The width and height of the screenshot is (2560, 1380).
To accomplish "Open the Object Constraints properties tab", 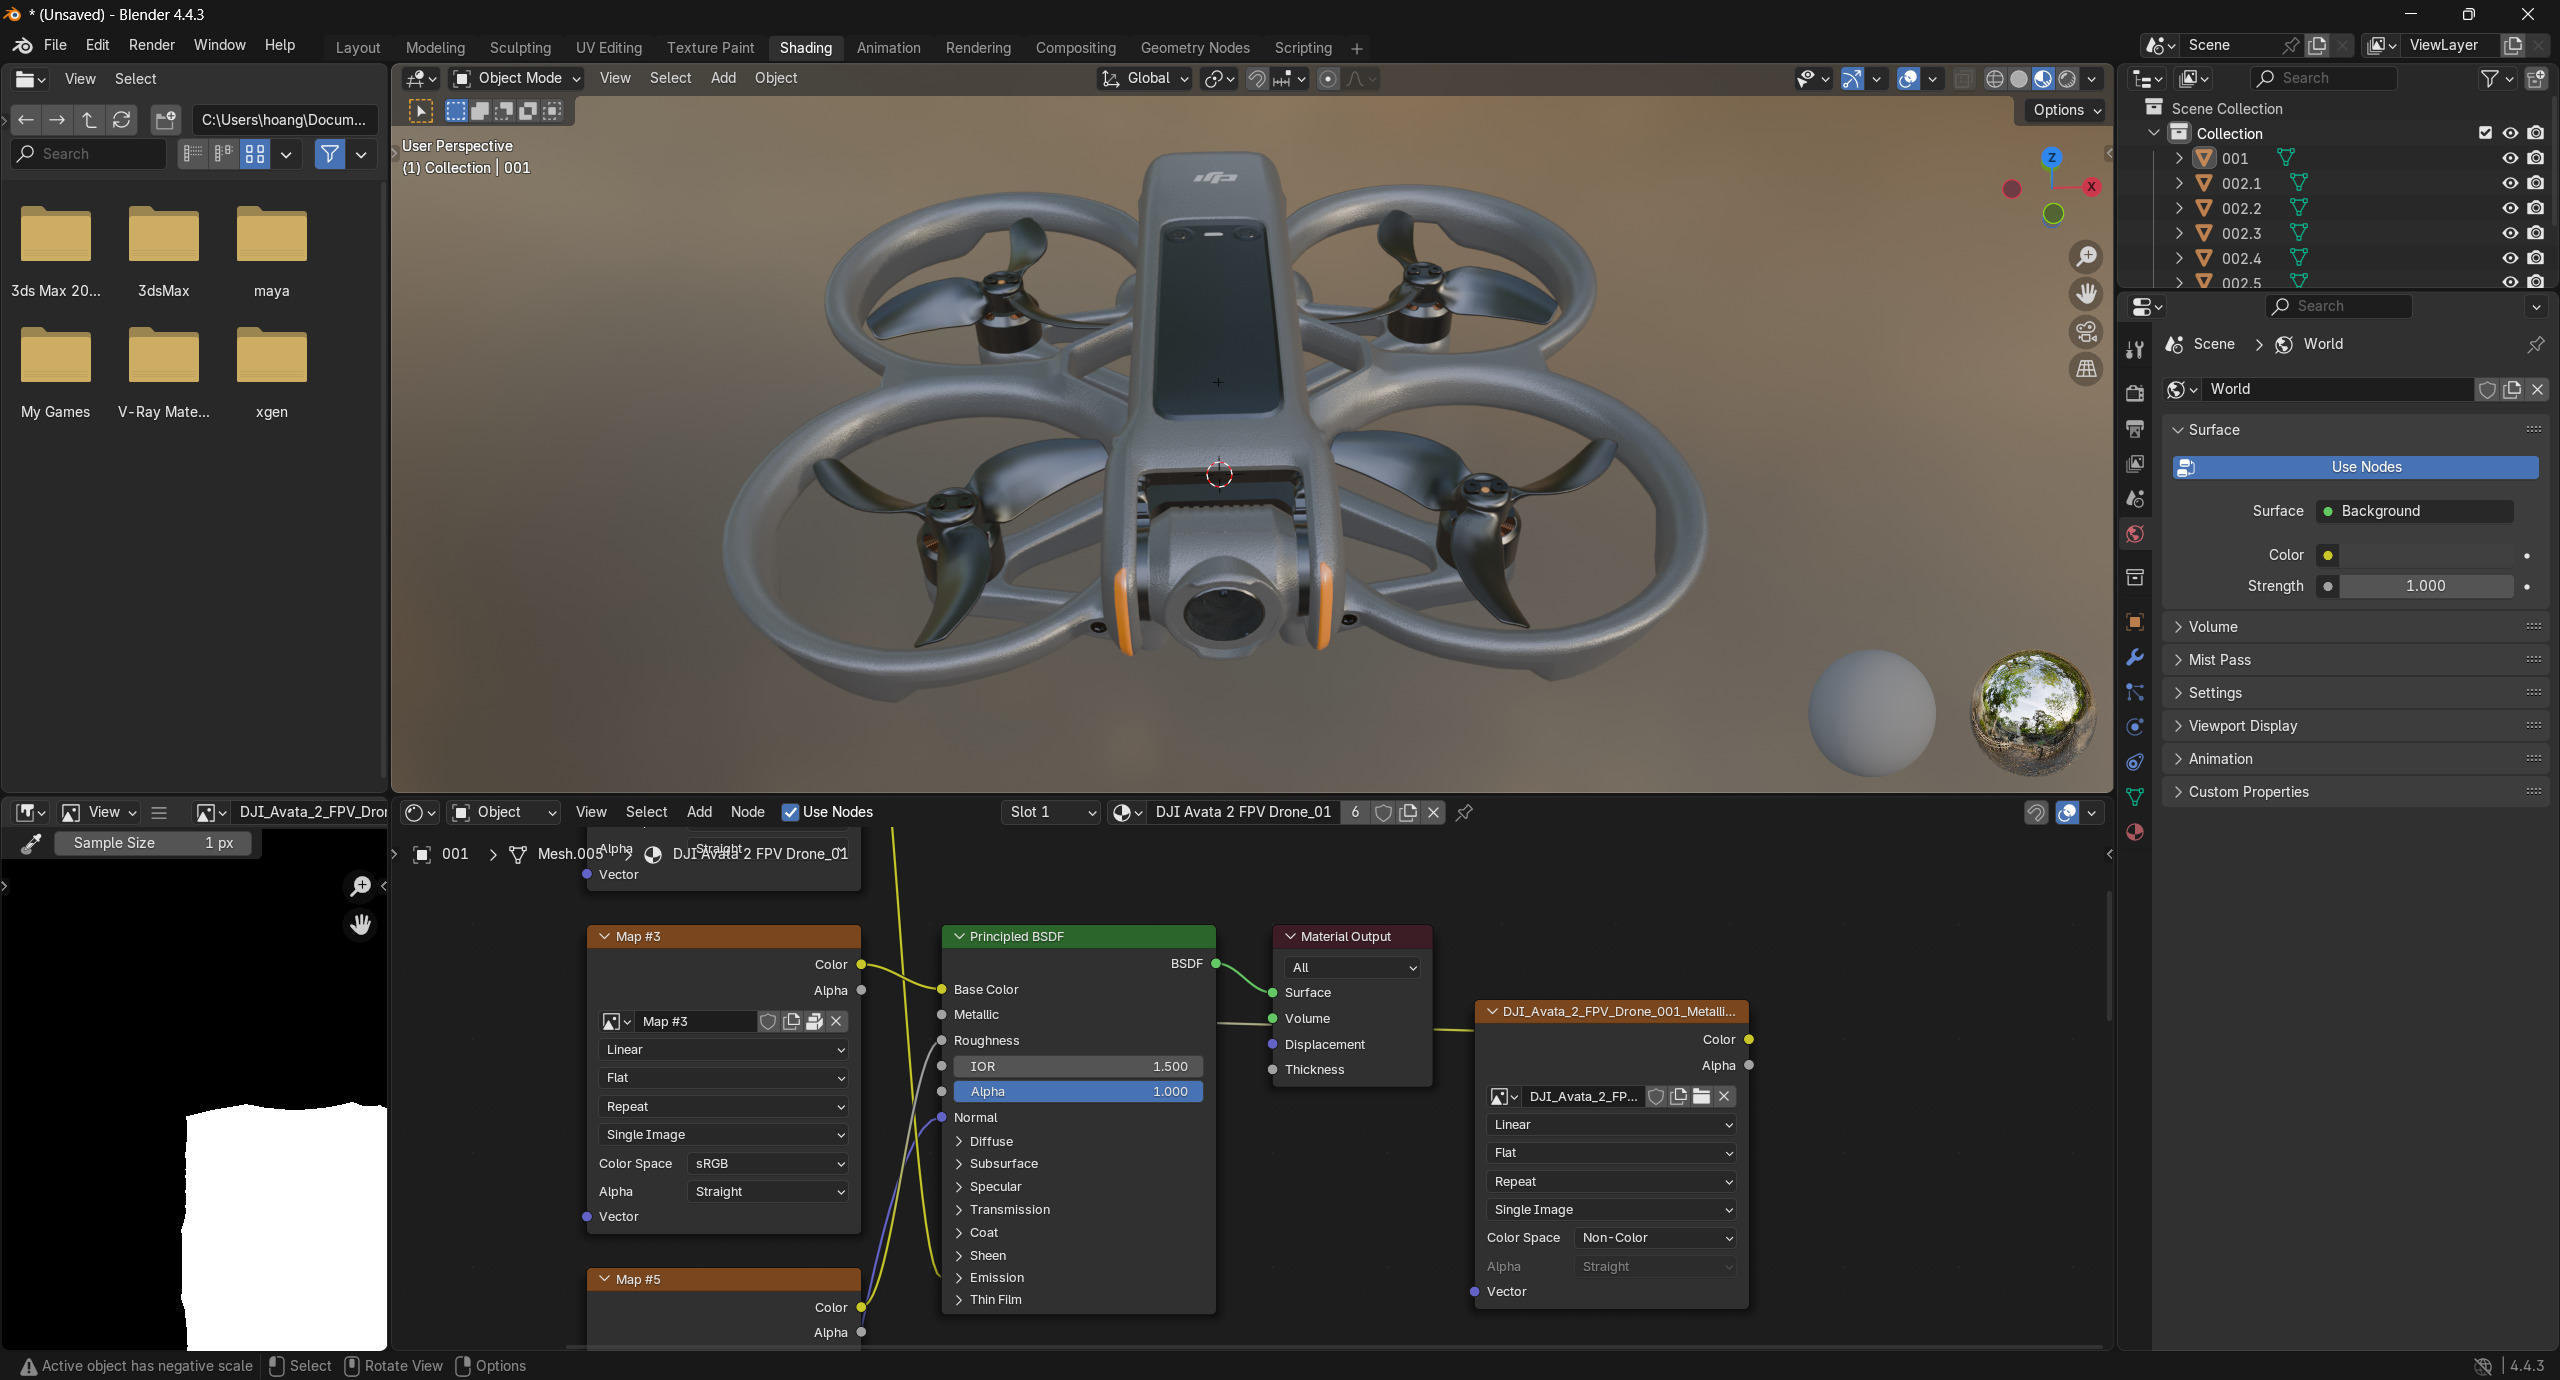I will coord(2135,762).
